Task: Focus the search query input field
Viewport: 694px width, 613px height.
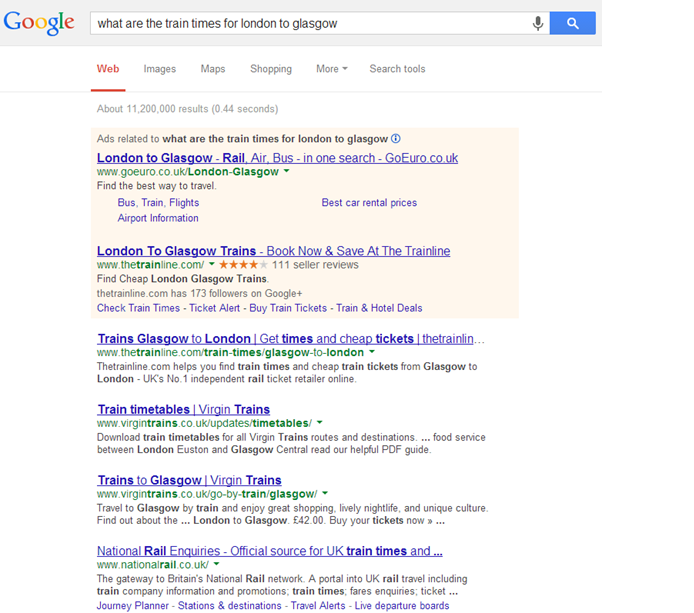Action: pyautogui.click(x=310, y=23)
